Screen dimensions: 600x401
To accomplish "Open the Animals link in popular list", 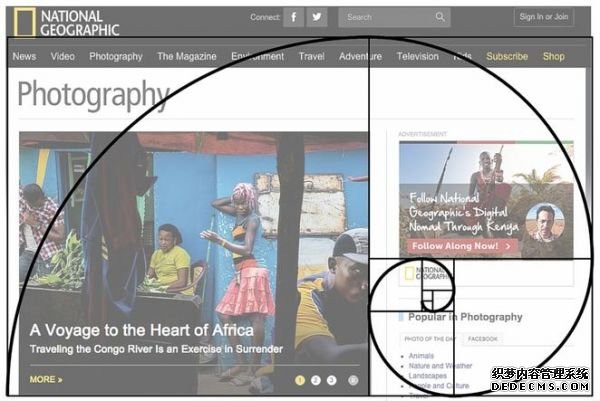I will point(421,356).
